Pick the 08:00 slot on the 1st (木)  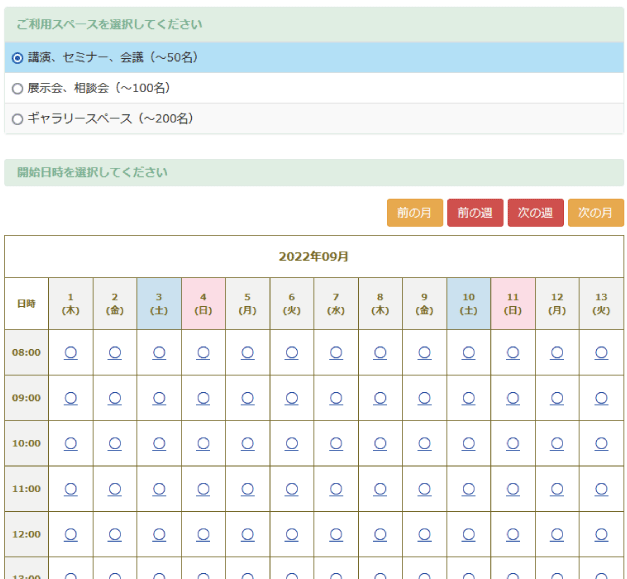[x=71, y=352]
